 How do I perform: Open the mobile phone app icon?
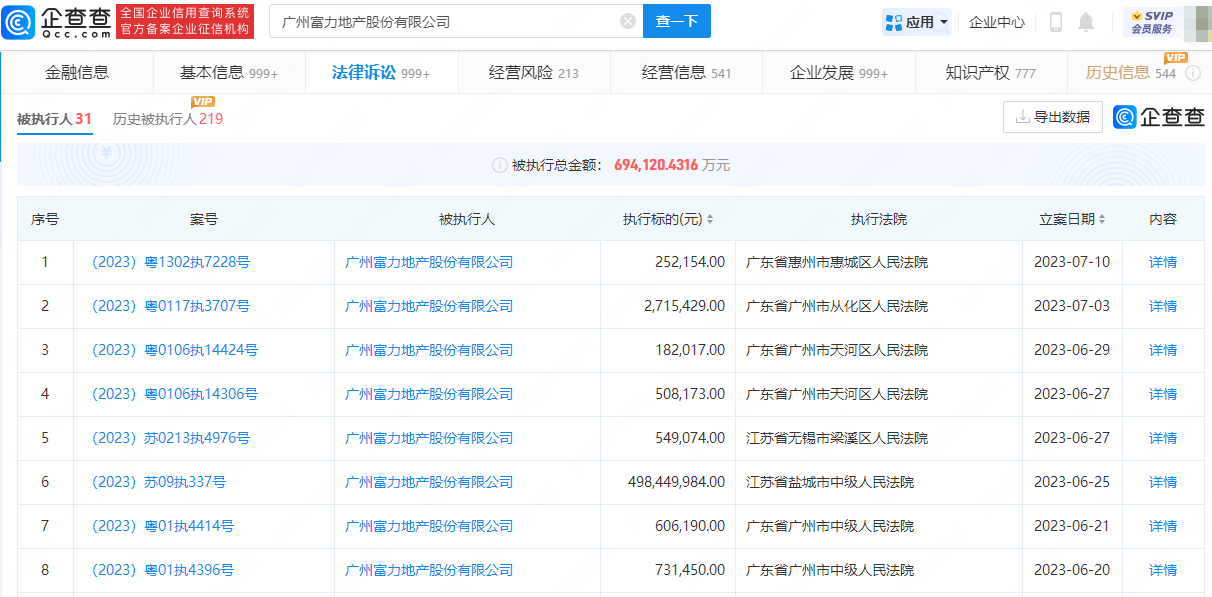tap(1055, 22)
